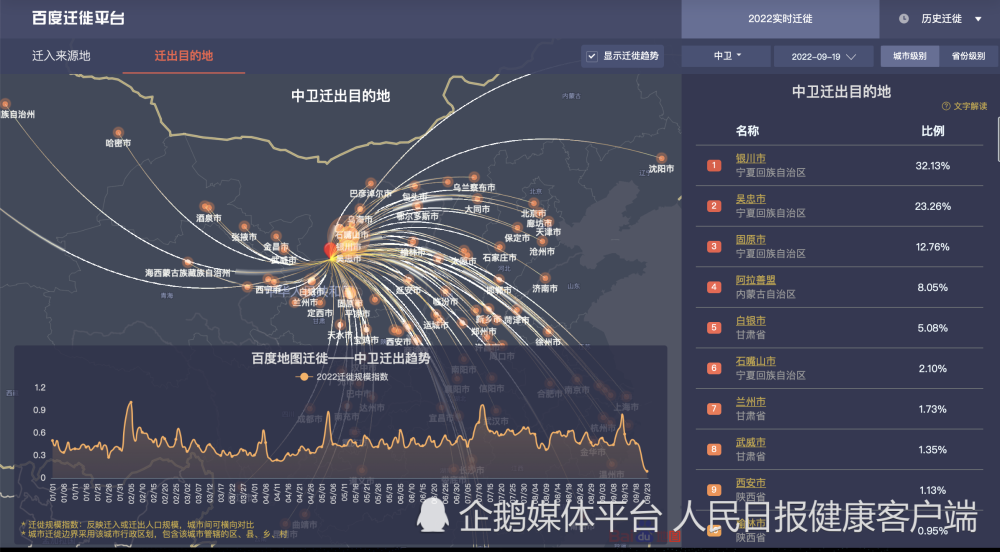Click rank 7 badge next to 兰州市

[x=714, y=409]
